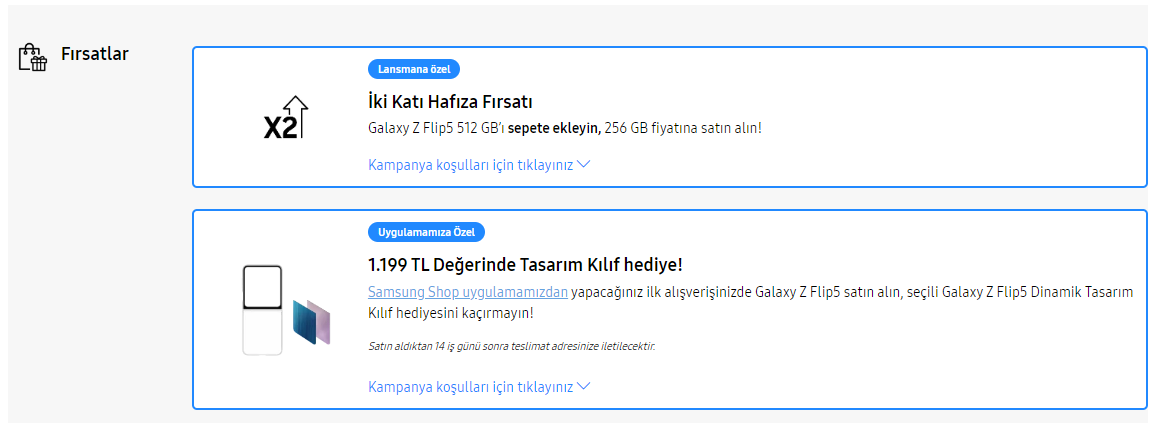Image resolution: width=1170 pixels, height=423 pixels.
Task: Click the 1.199 TL Değerinde Tasarım Kılıf hediye heading
Action: pyautogui.click(x=525, y=265)
